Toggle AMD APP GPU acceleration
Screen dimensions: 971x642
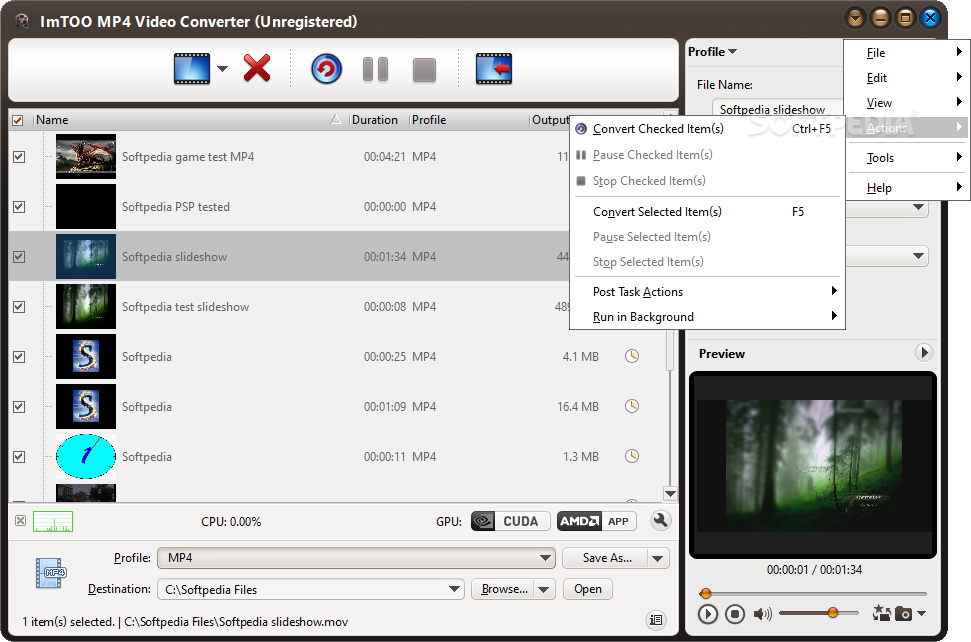tap(596, 521)
